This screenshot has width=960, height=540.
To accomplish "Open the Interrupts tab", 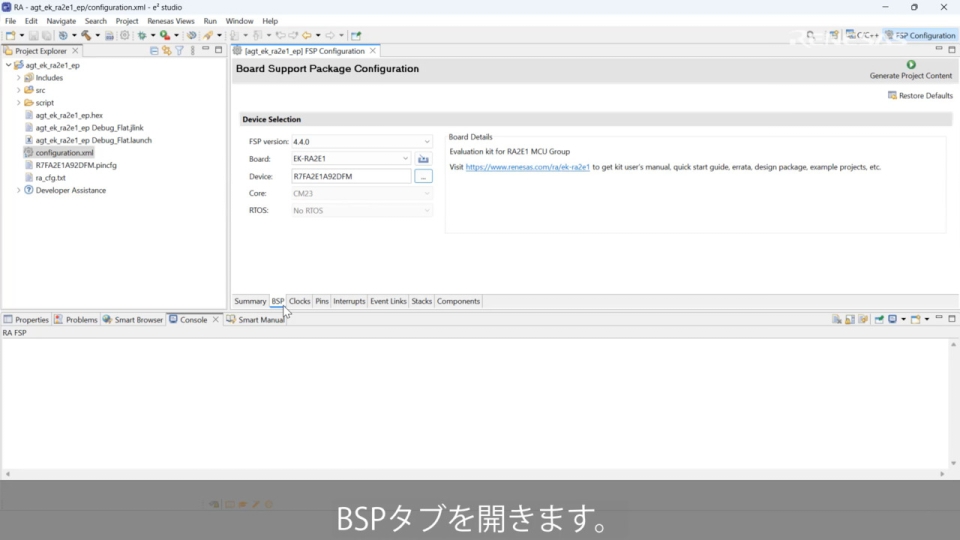I will (x=349, y=301).
